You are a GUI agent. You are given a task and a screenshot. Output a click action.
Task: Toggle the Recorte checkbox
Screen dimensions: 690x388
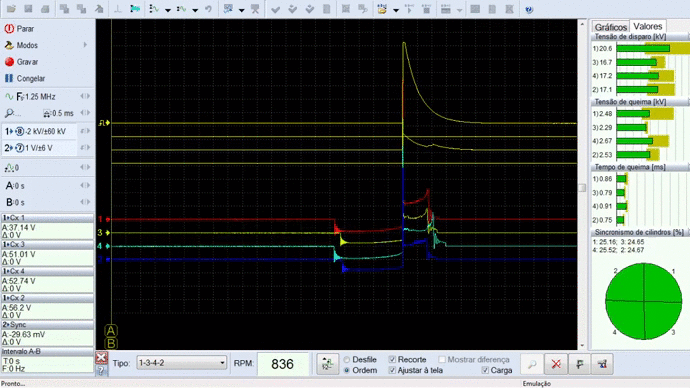pos(392,360)
